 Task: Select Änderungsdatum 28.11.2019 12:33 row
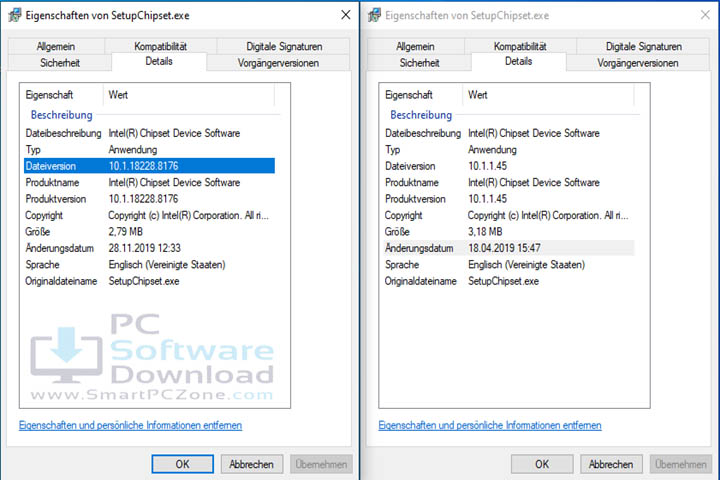[x=149, y=248]
